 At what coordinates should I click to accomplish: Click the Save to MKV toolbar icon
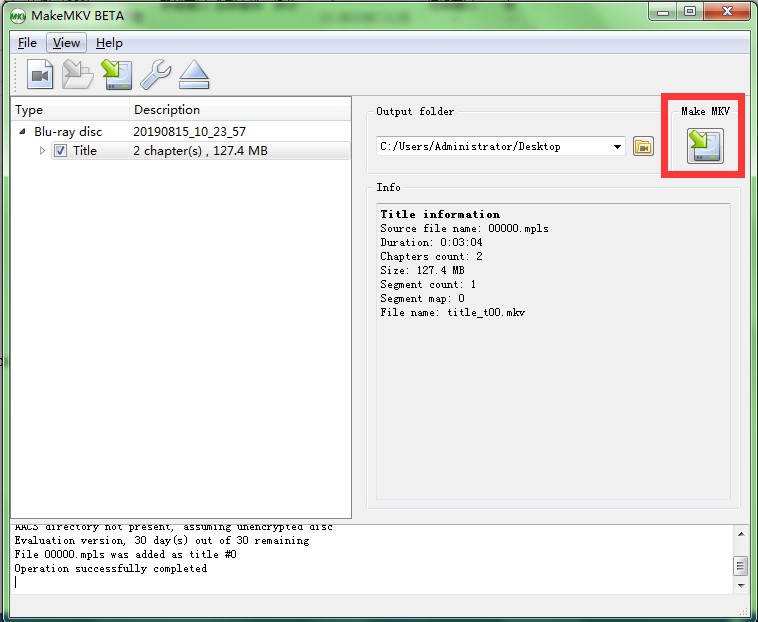[117, 74]
